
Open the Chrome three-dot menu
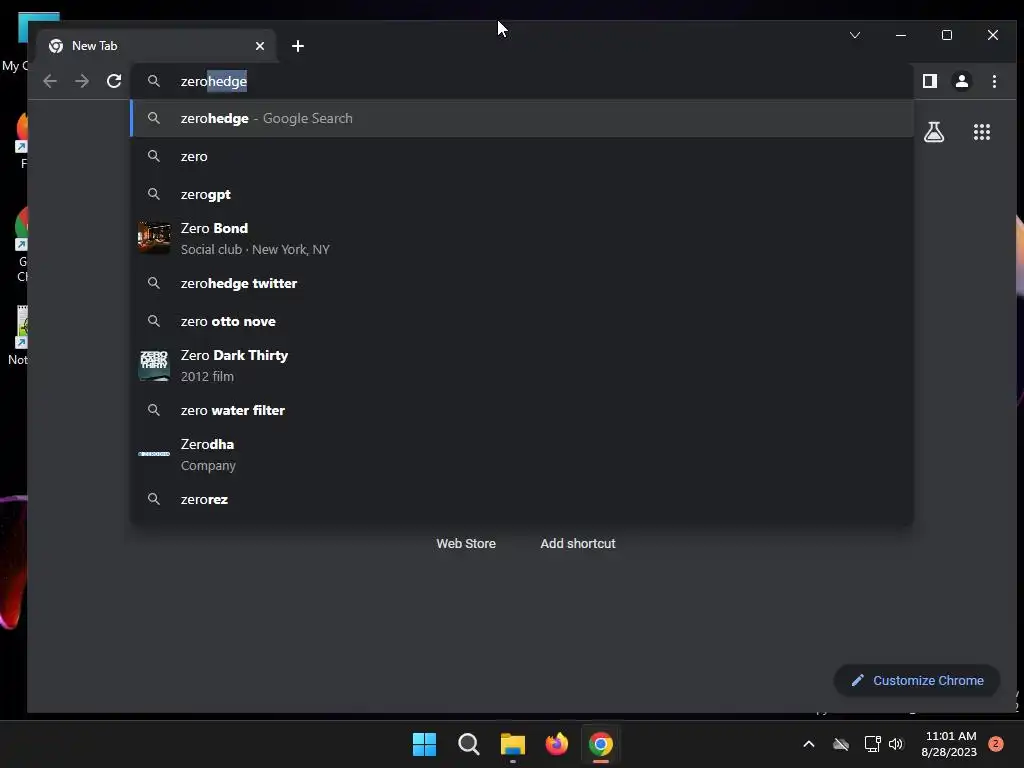[x=994, y=81]
